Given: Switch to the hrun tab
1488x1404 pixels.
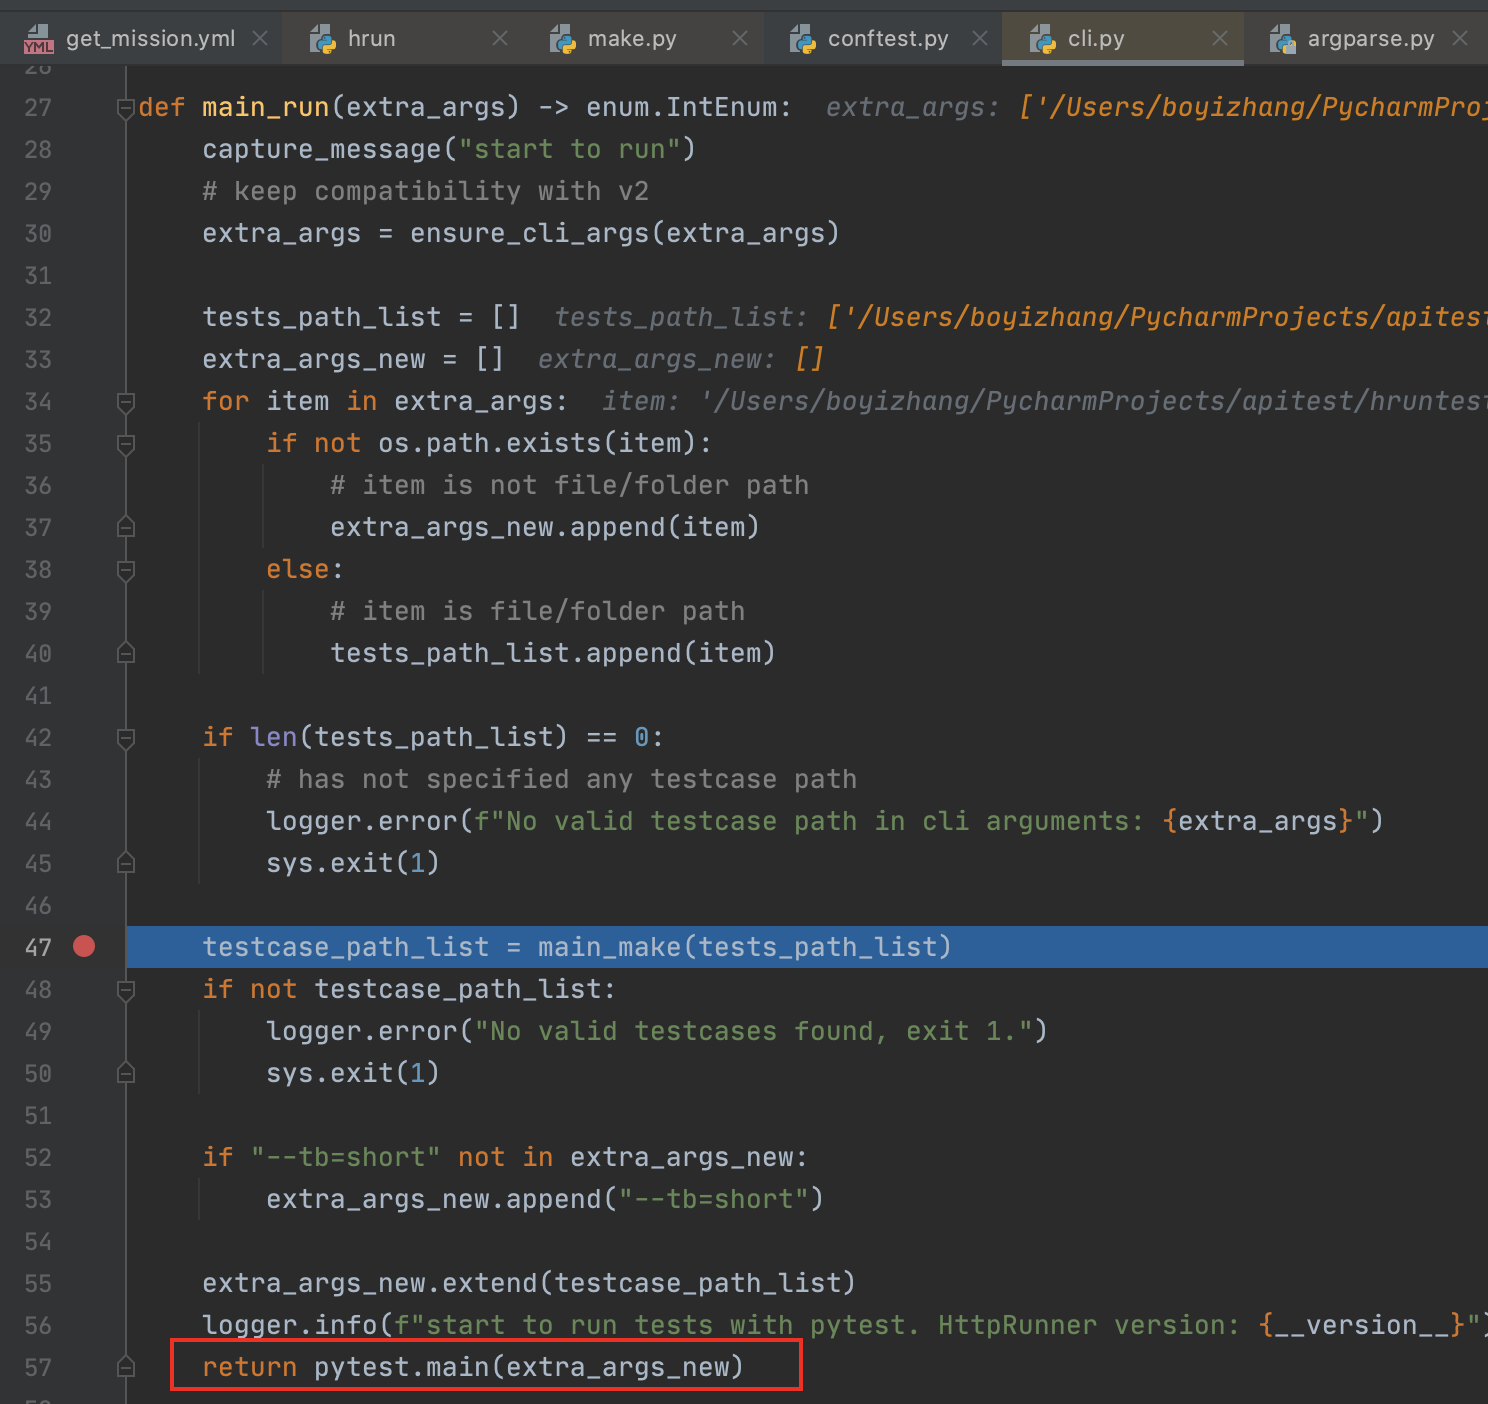Looking at the screenshot, I should [400, 39].
